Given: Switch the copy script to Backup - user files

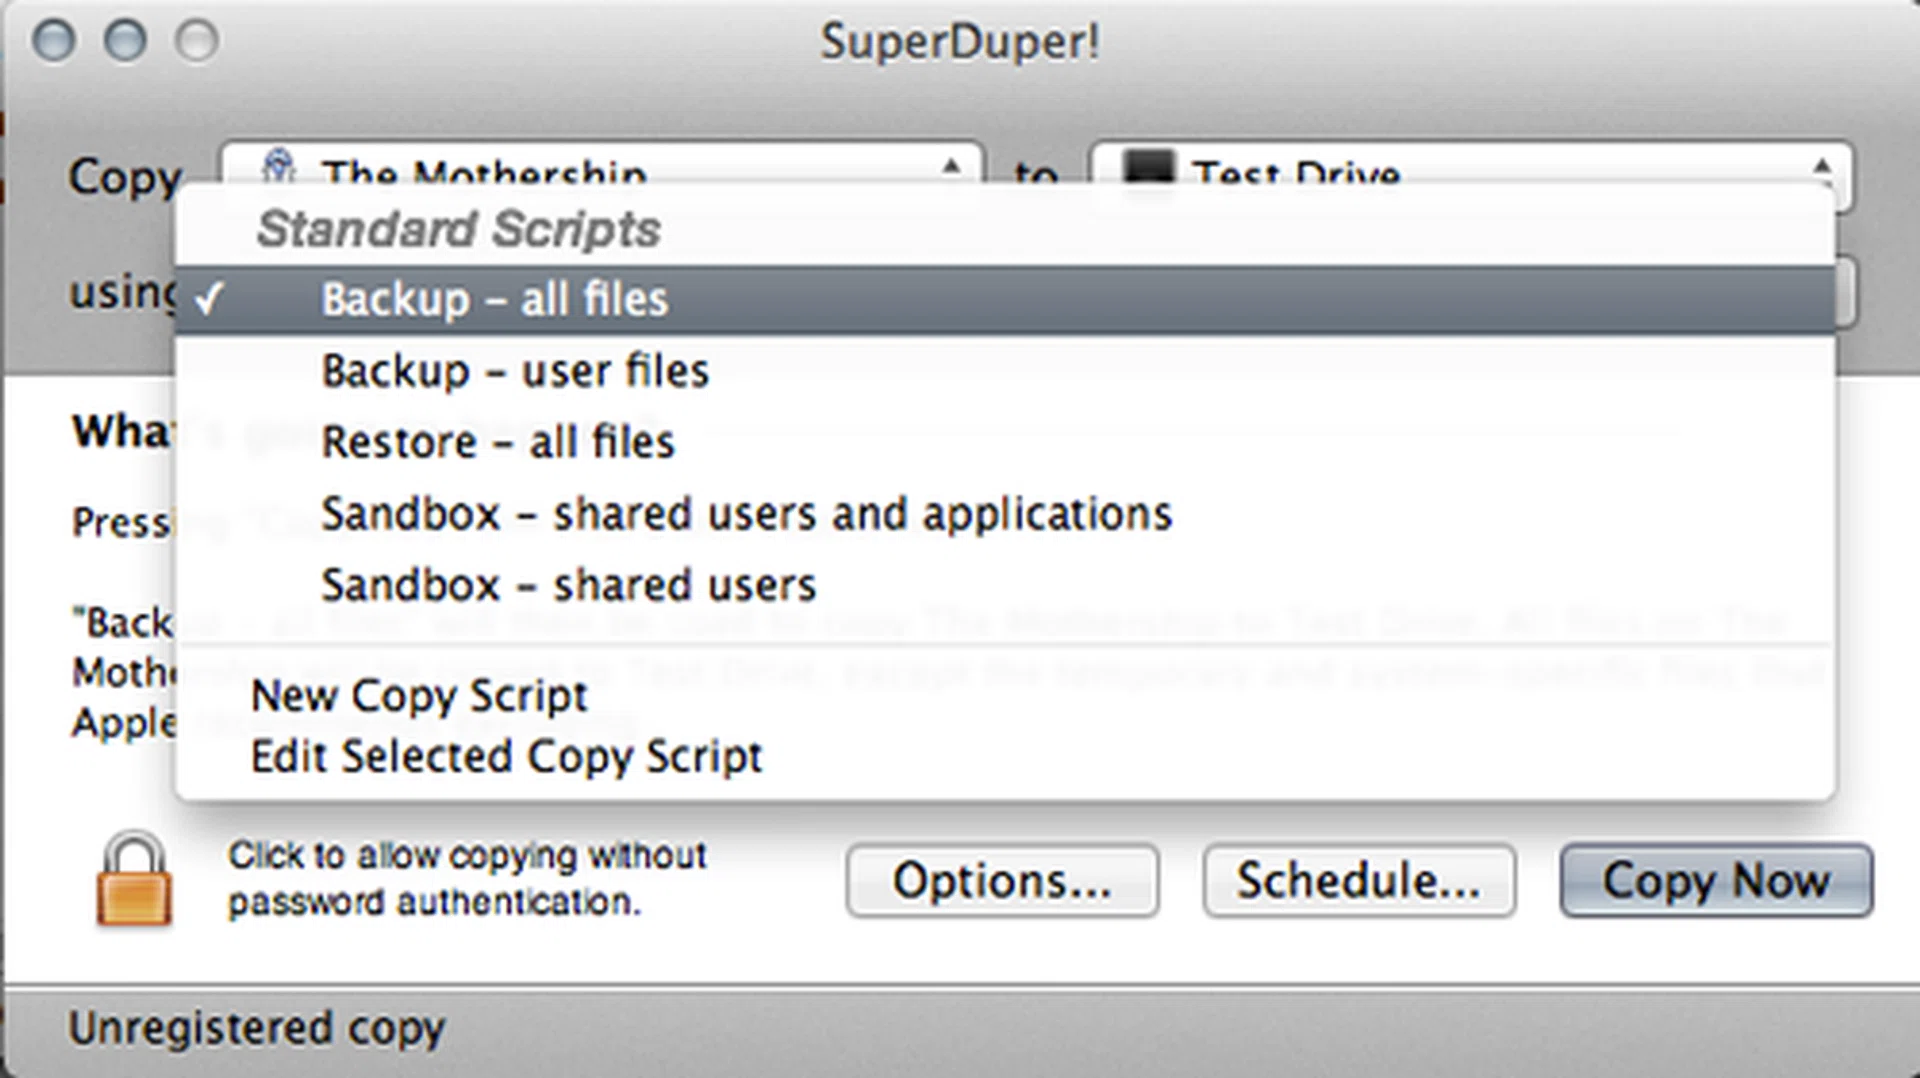Looking at the screenshot, I should pos(513,369).
